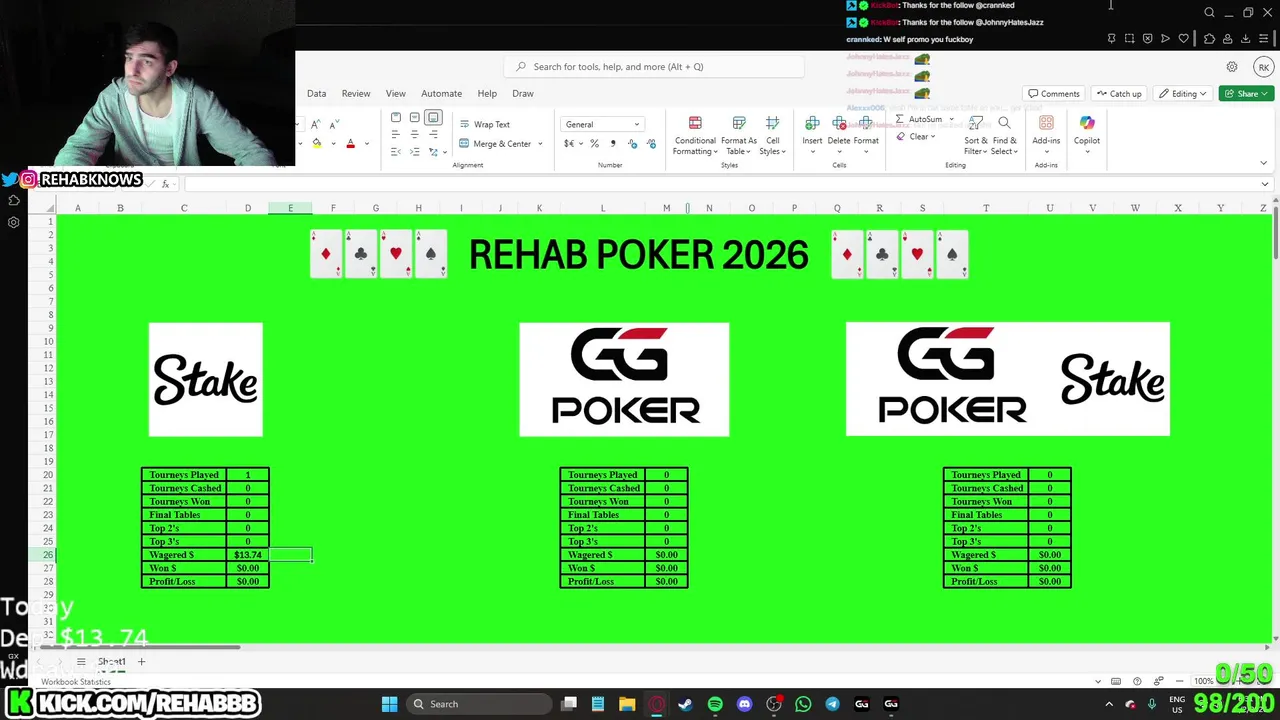Click the AutoSum sigma icon

900,119
